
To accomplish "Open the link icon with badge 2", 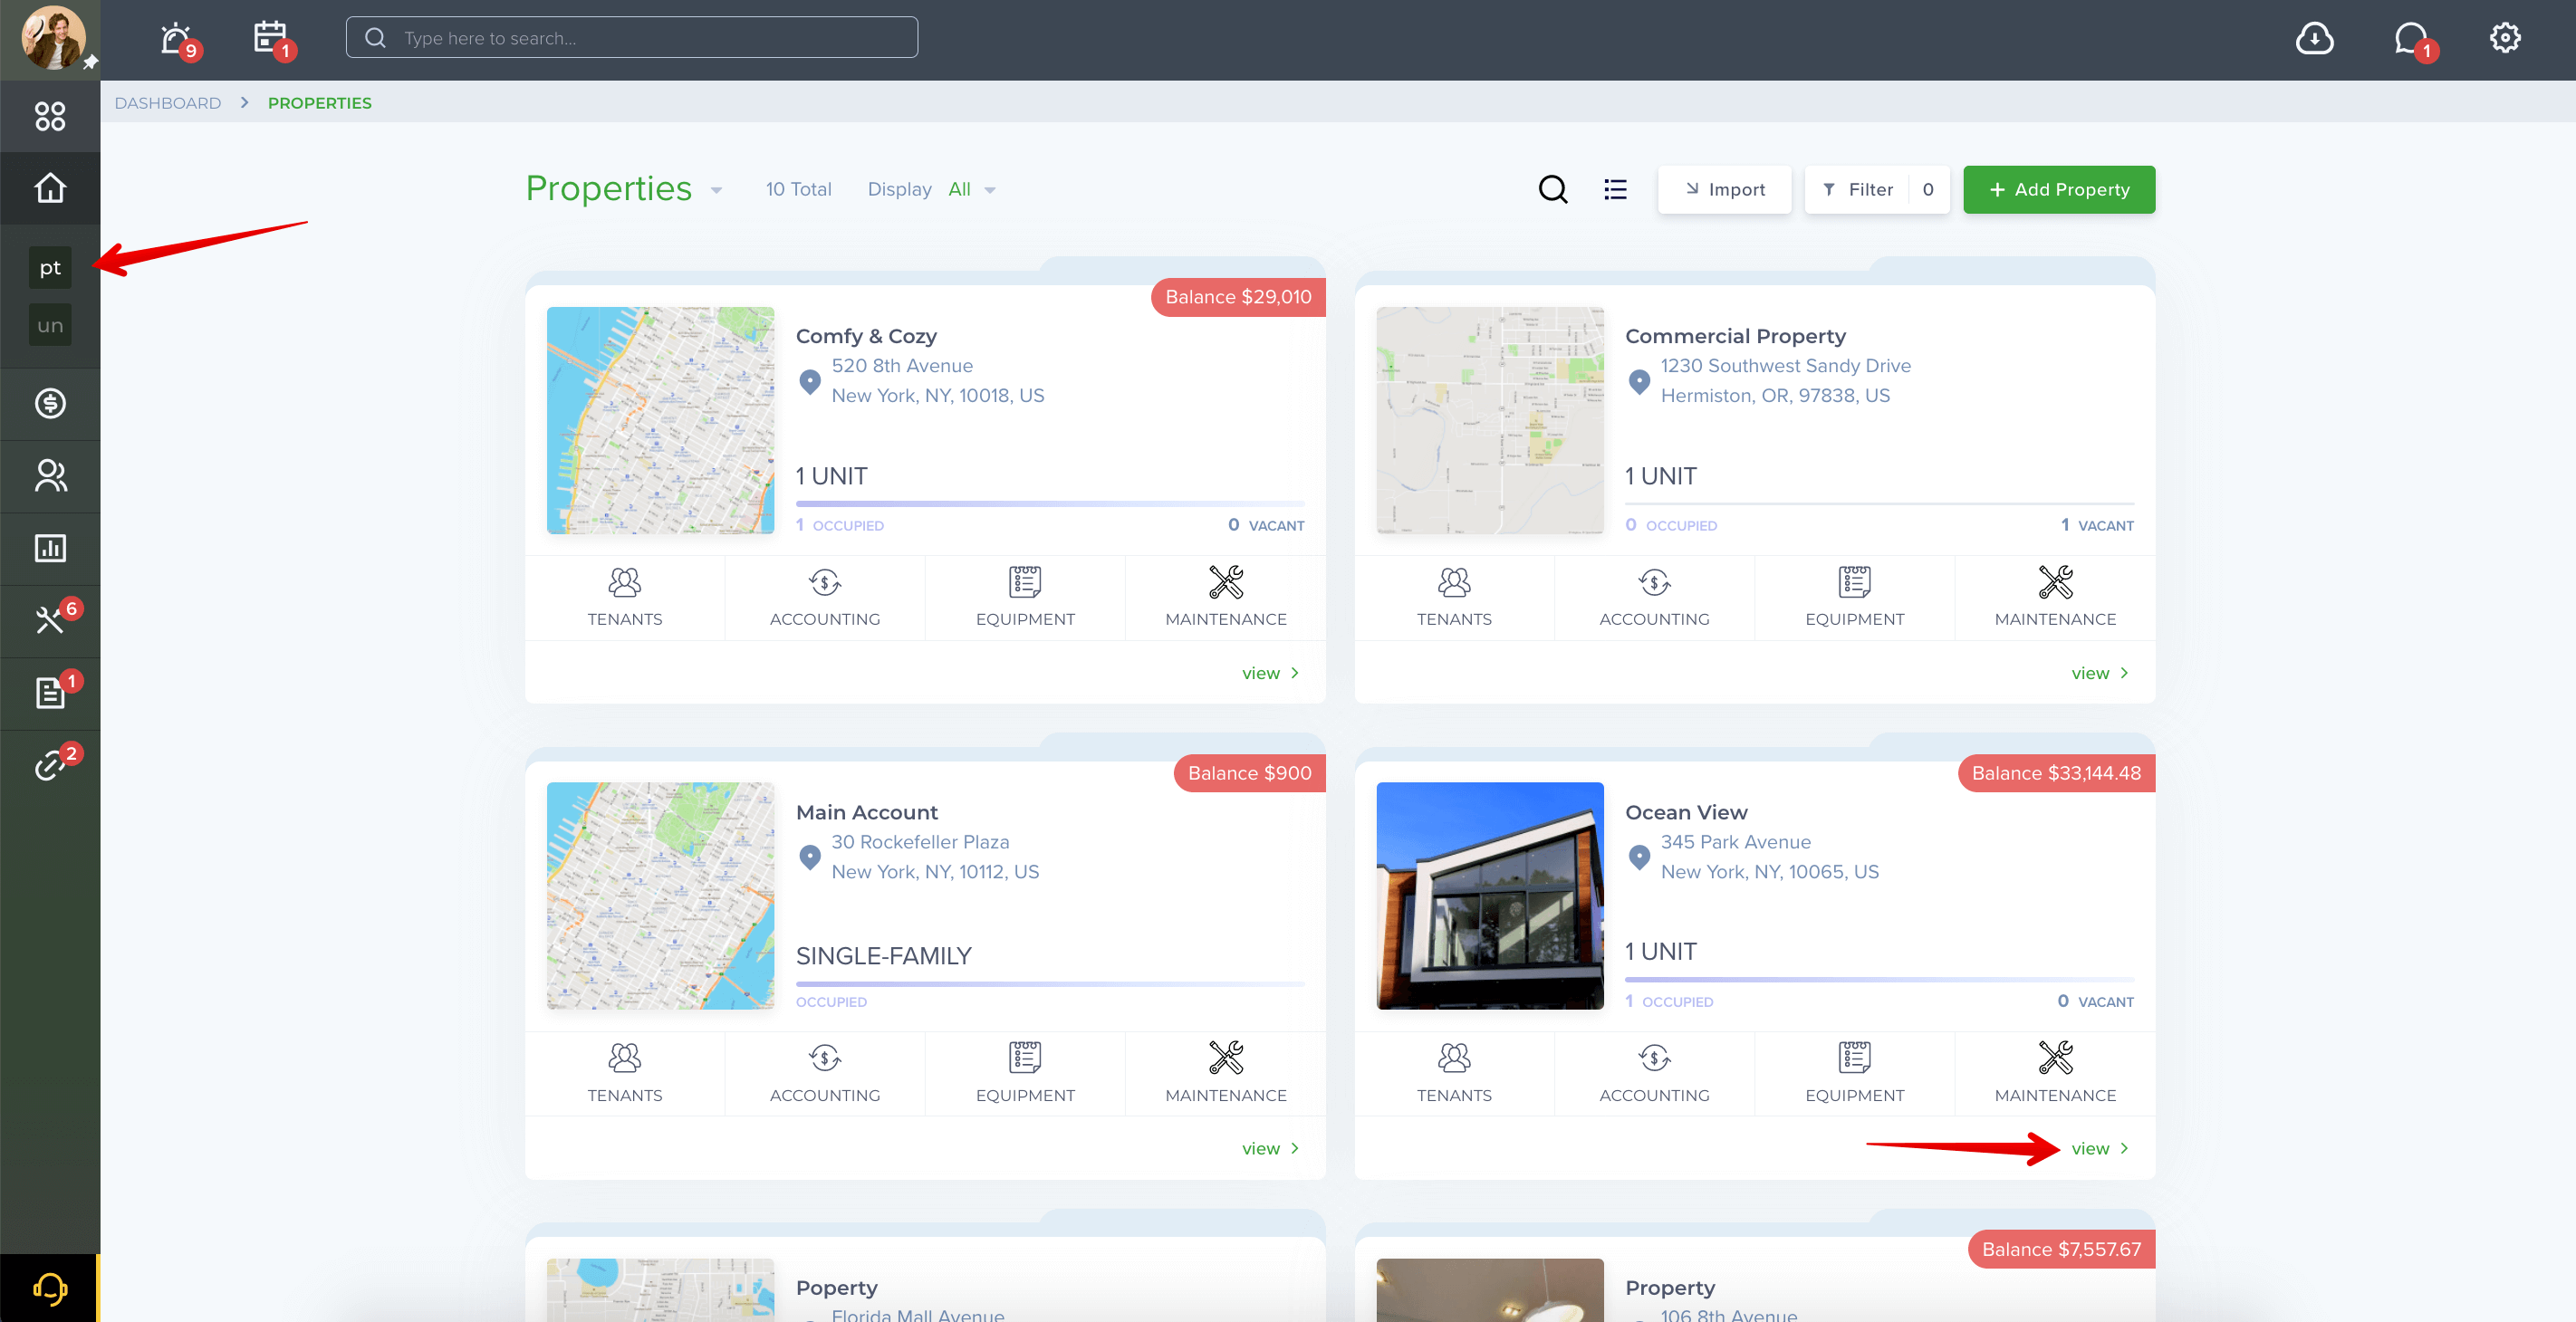I will [50, 765].
